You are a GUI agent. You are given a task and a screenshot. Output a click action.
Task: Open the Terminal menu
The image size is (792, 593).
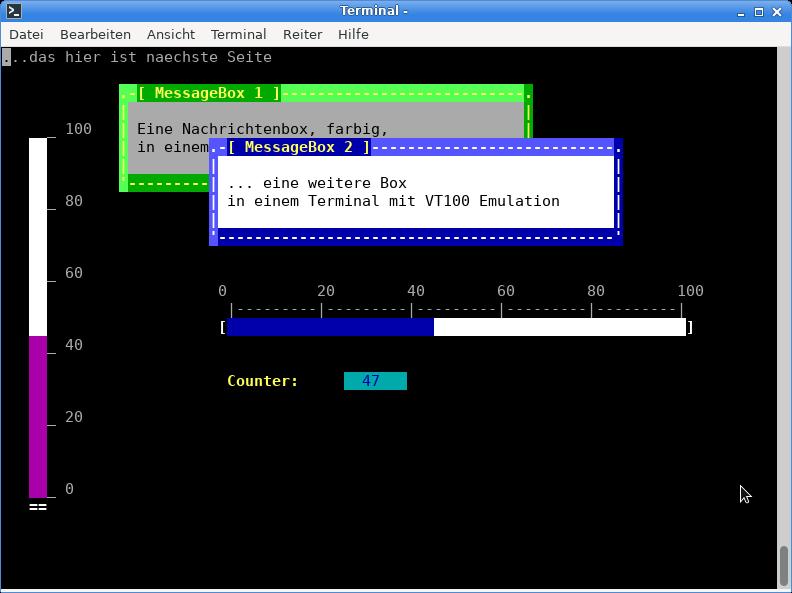238,34
